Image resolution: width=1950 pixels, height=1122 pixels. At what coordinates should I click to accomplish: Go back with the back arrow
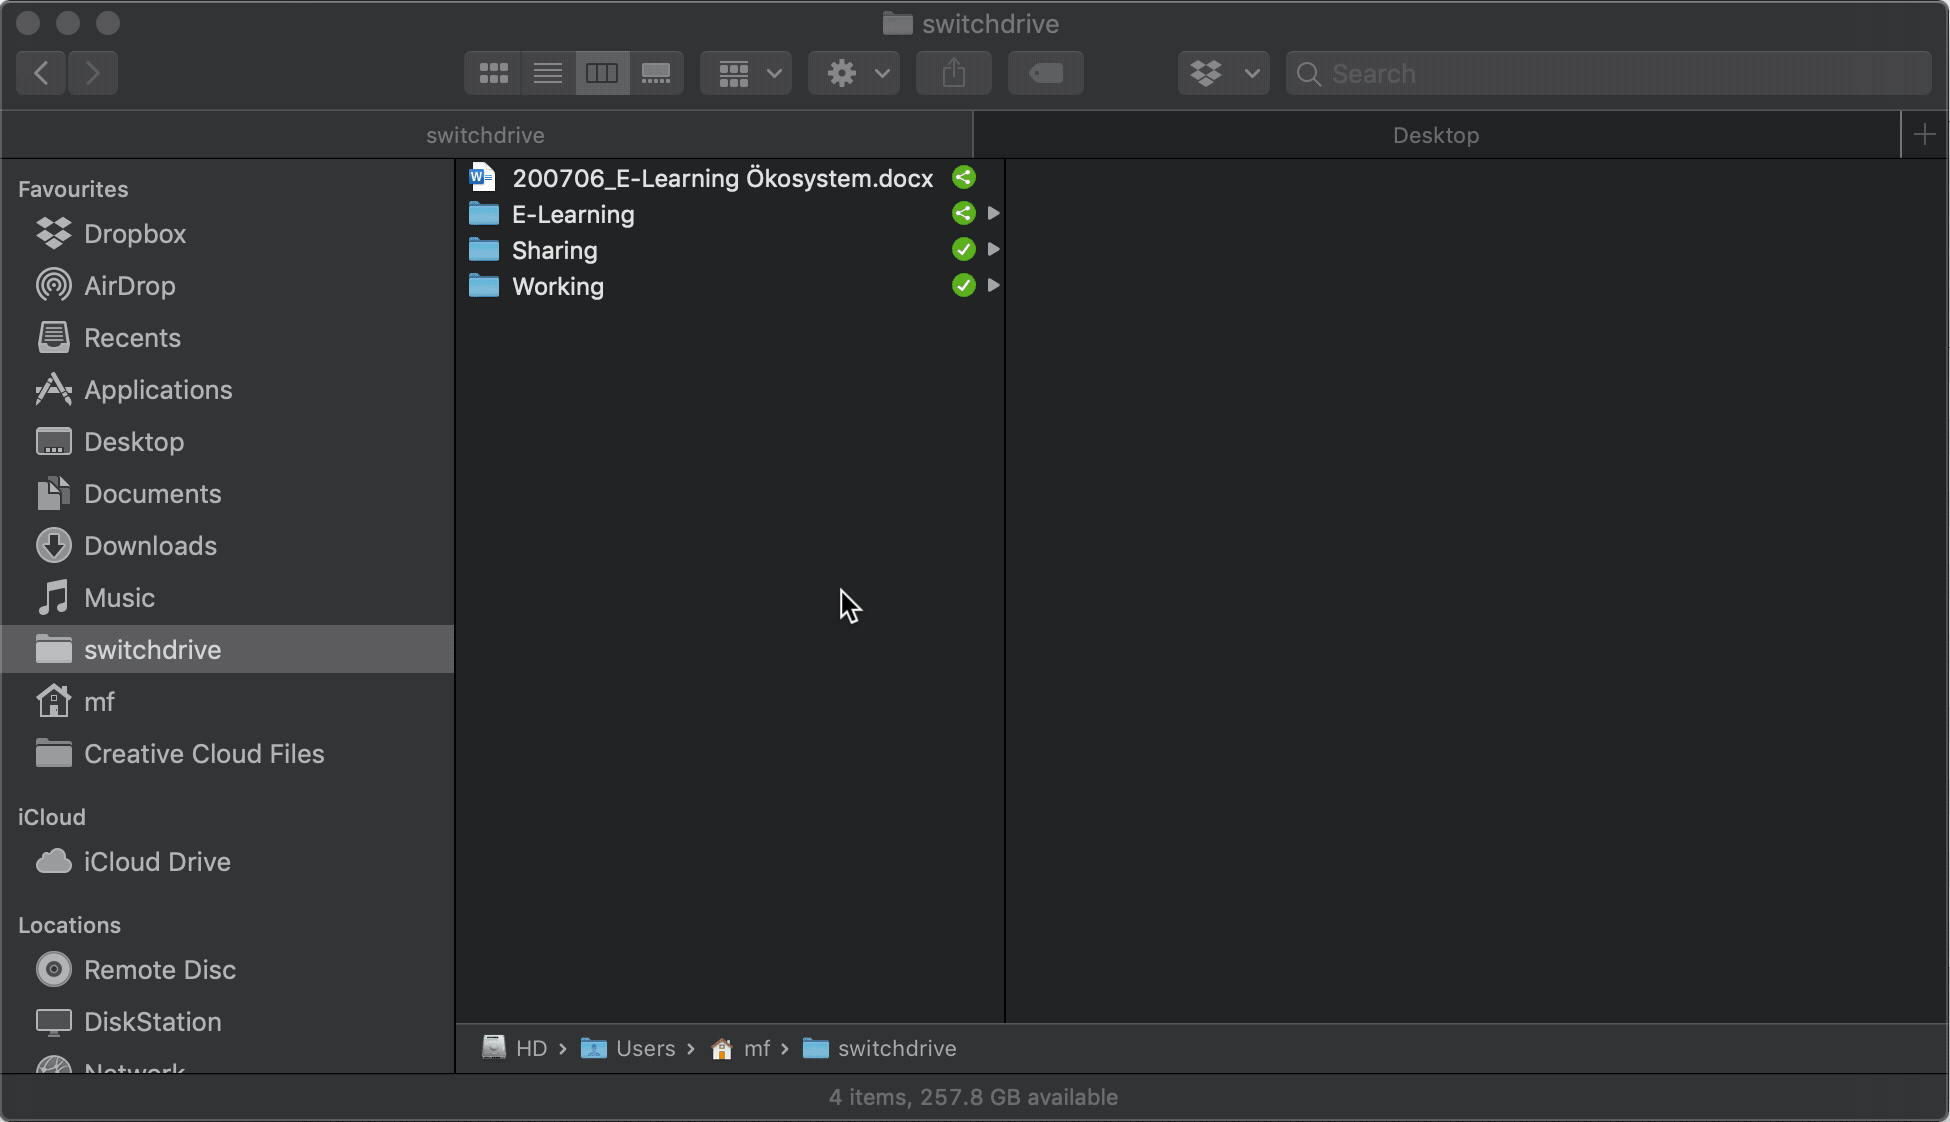pyautogui.click(x=41, y=73)
